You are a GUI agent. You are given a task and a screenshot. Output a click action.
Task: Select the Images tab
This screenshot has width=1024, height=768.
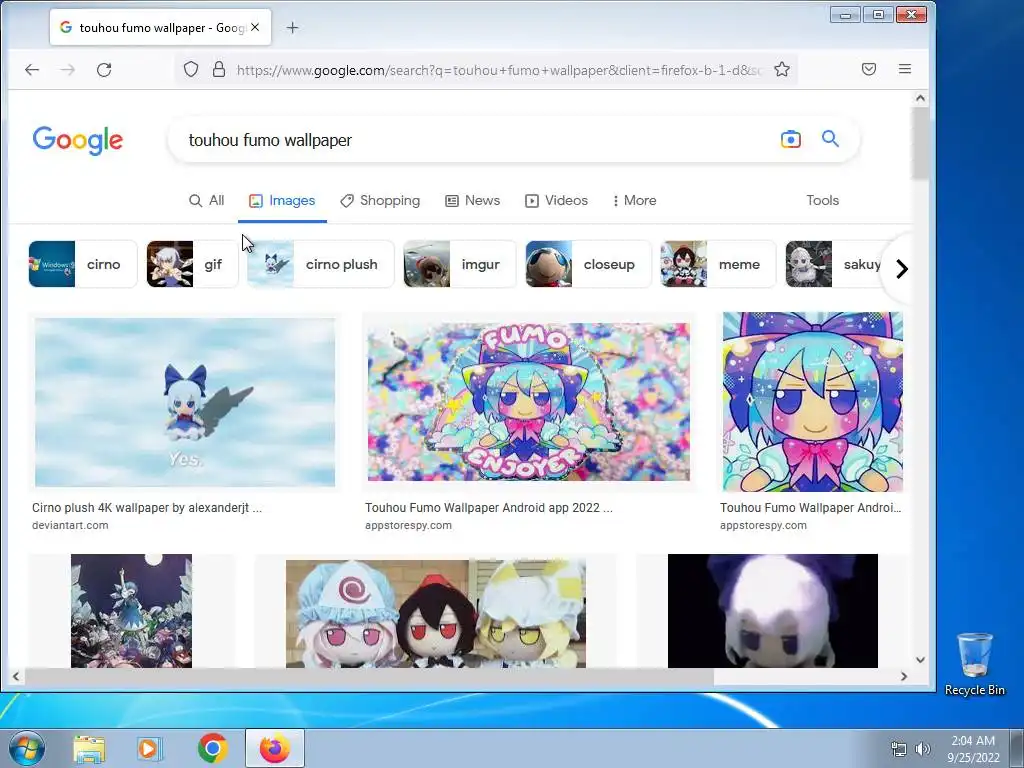click(x=282, y=200)
